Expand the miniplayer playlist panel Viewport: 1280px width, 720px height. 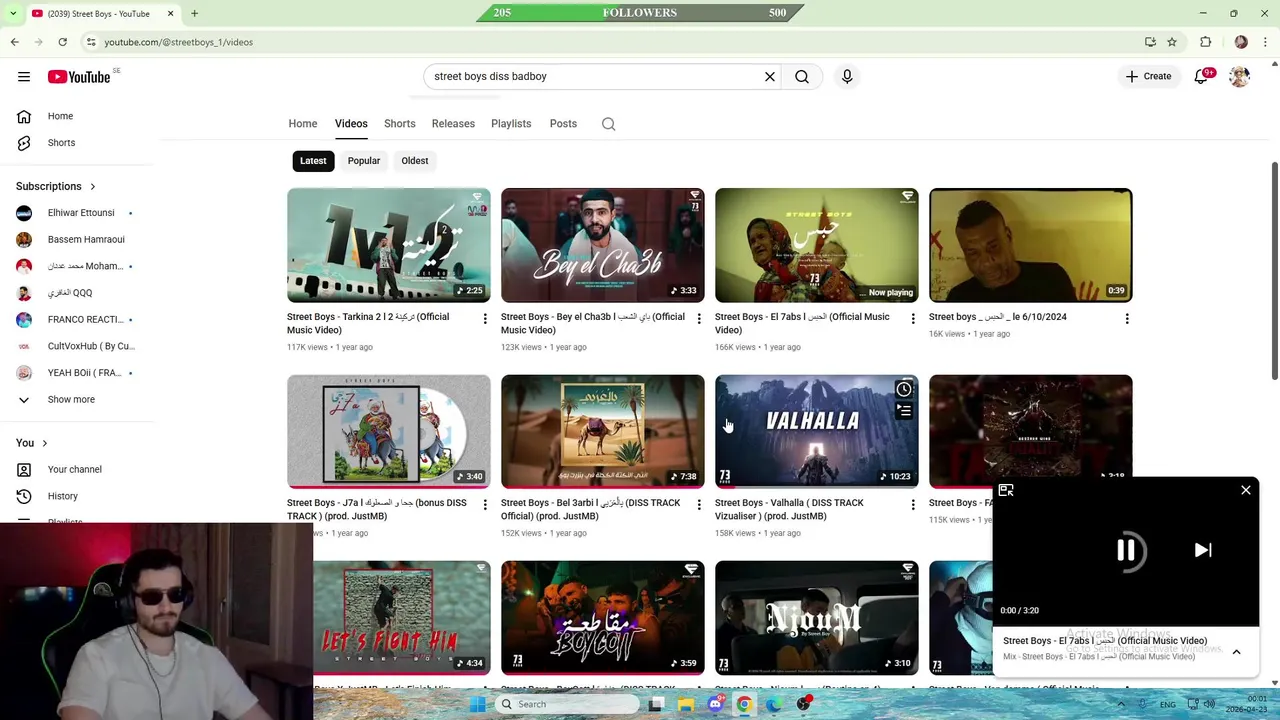click(x=1236, y=652)
